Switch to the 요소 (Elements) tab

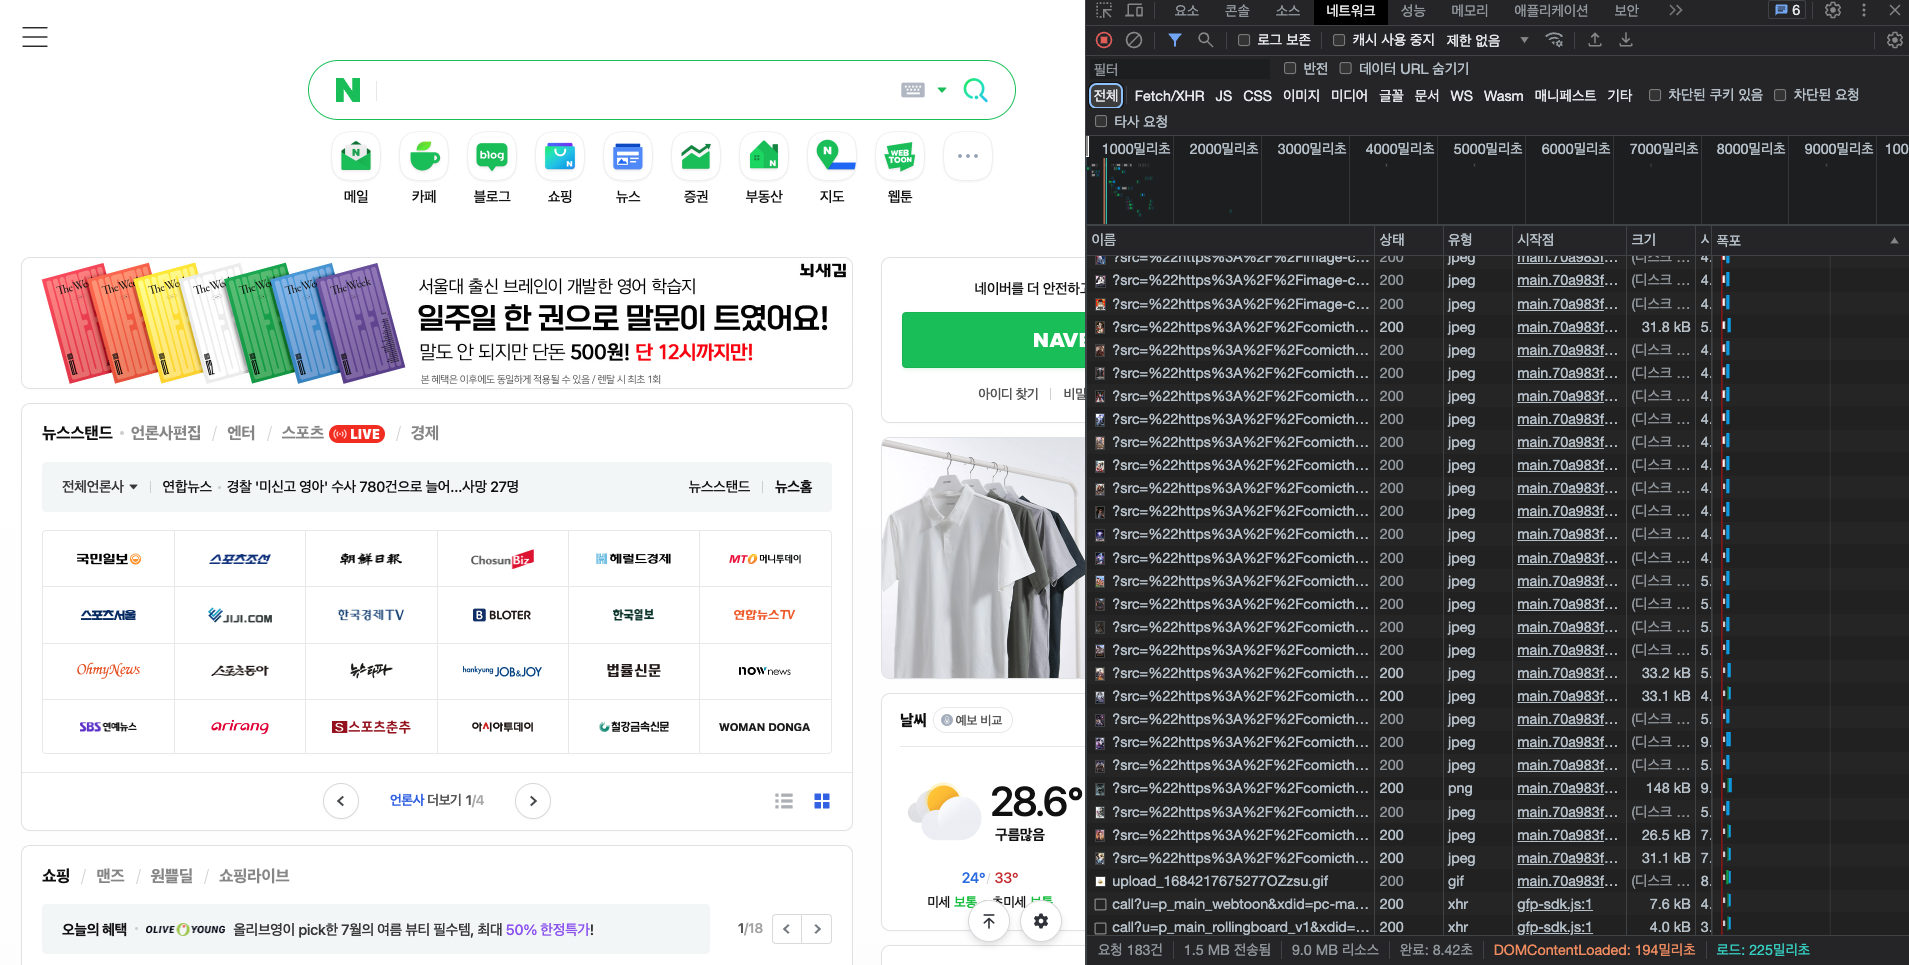pos(1186,10)
